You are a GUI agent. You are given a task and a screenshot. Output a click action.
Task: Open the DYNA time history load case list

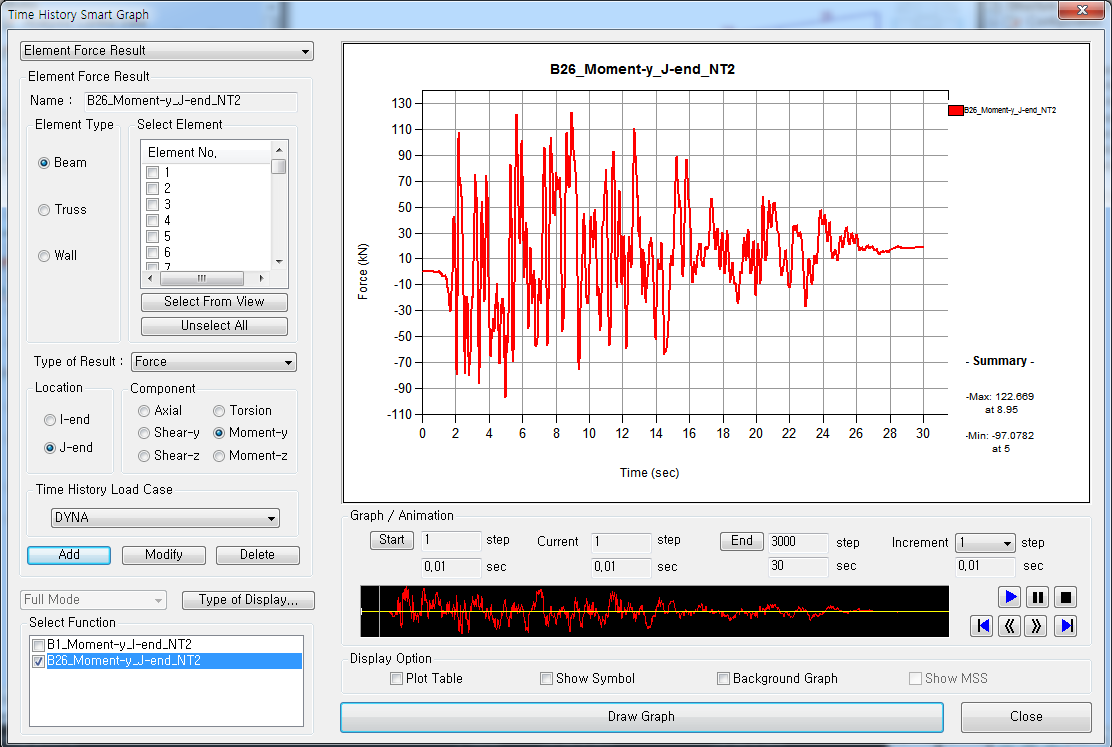(165, 518)
